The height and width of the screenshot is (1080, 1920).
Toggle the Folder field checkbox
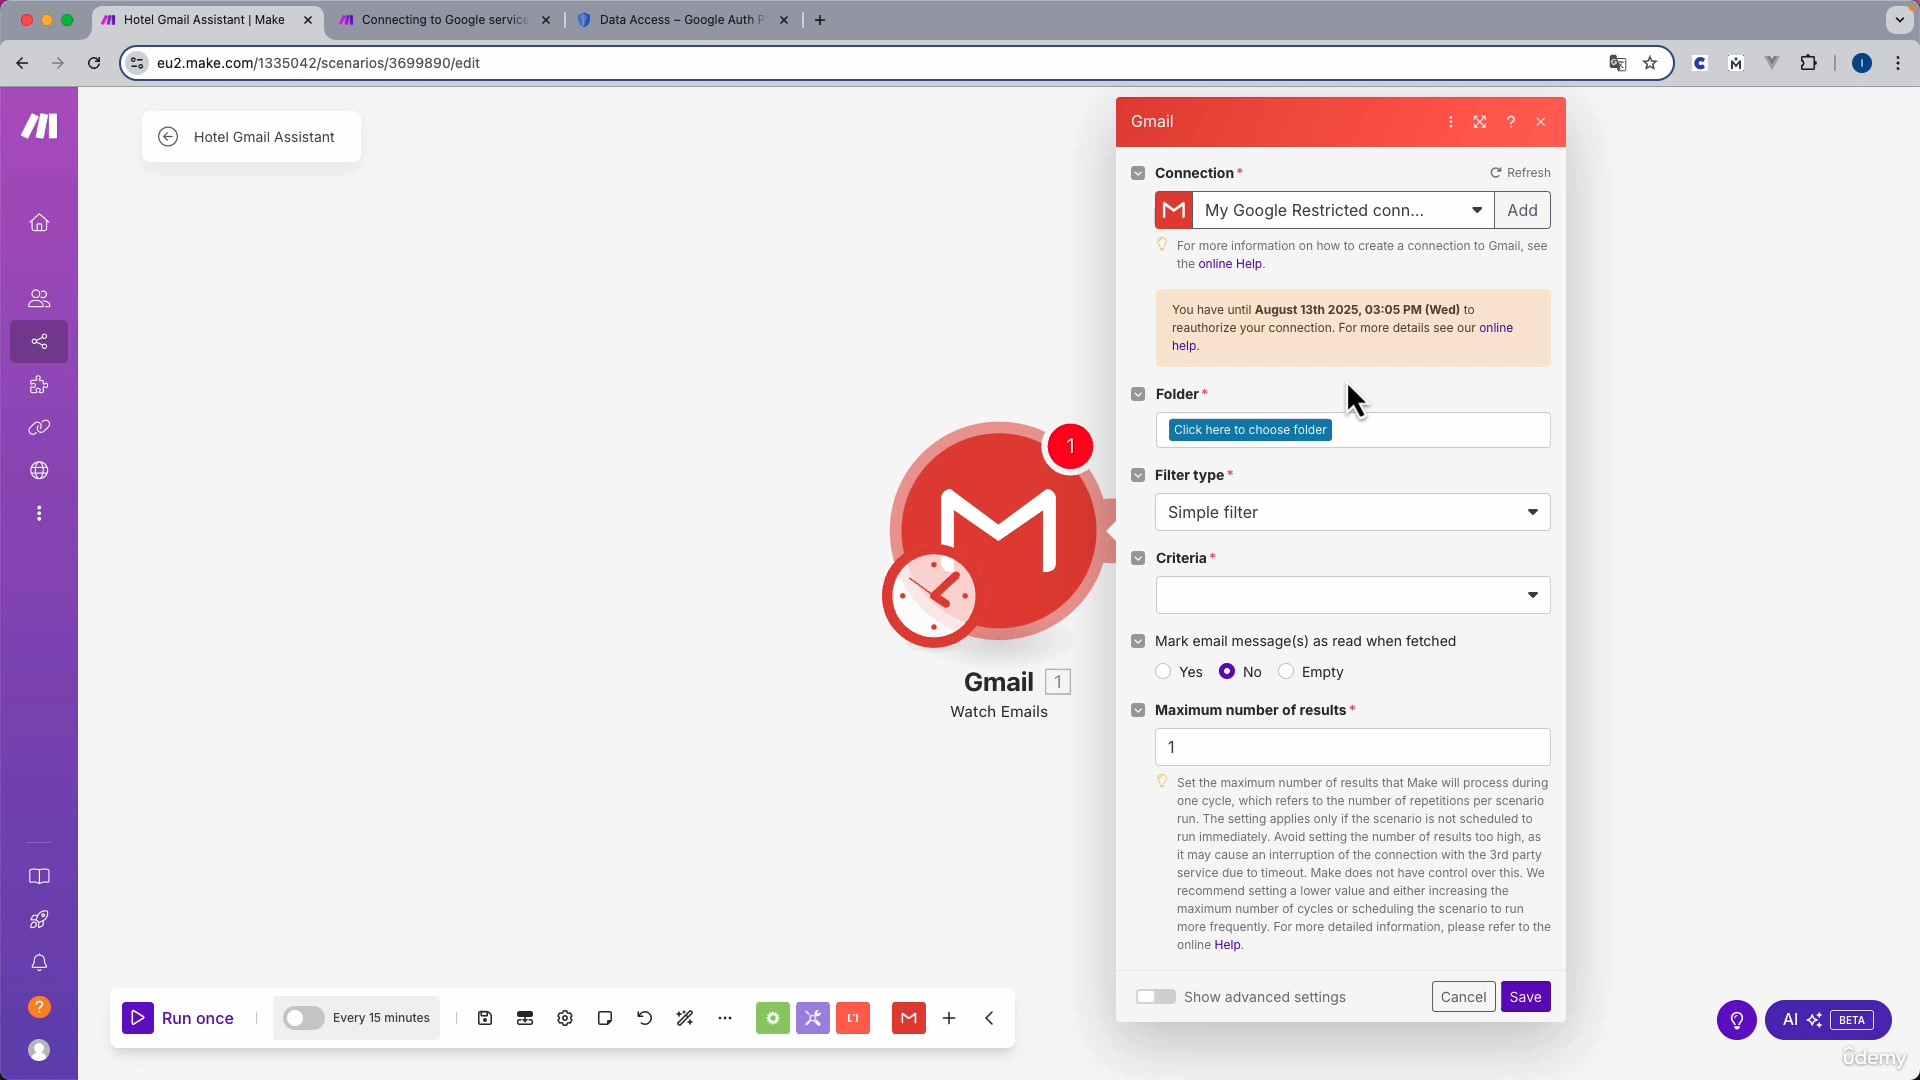coord(1138,394)
